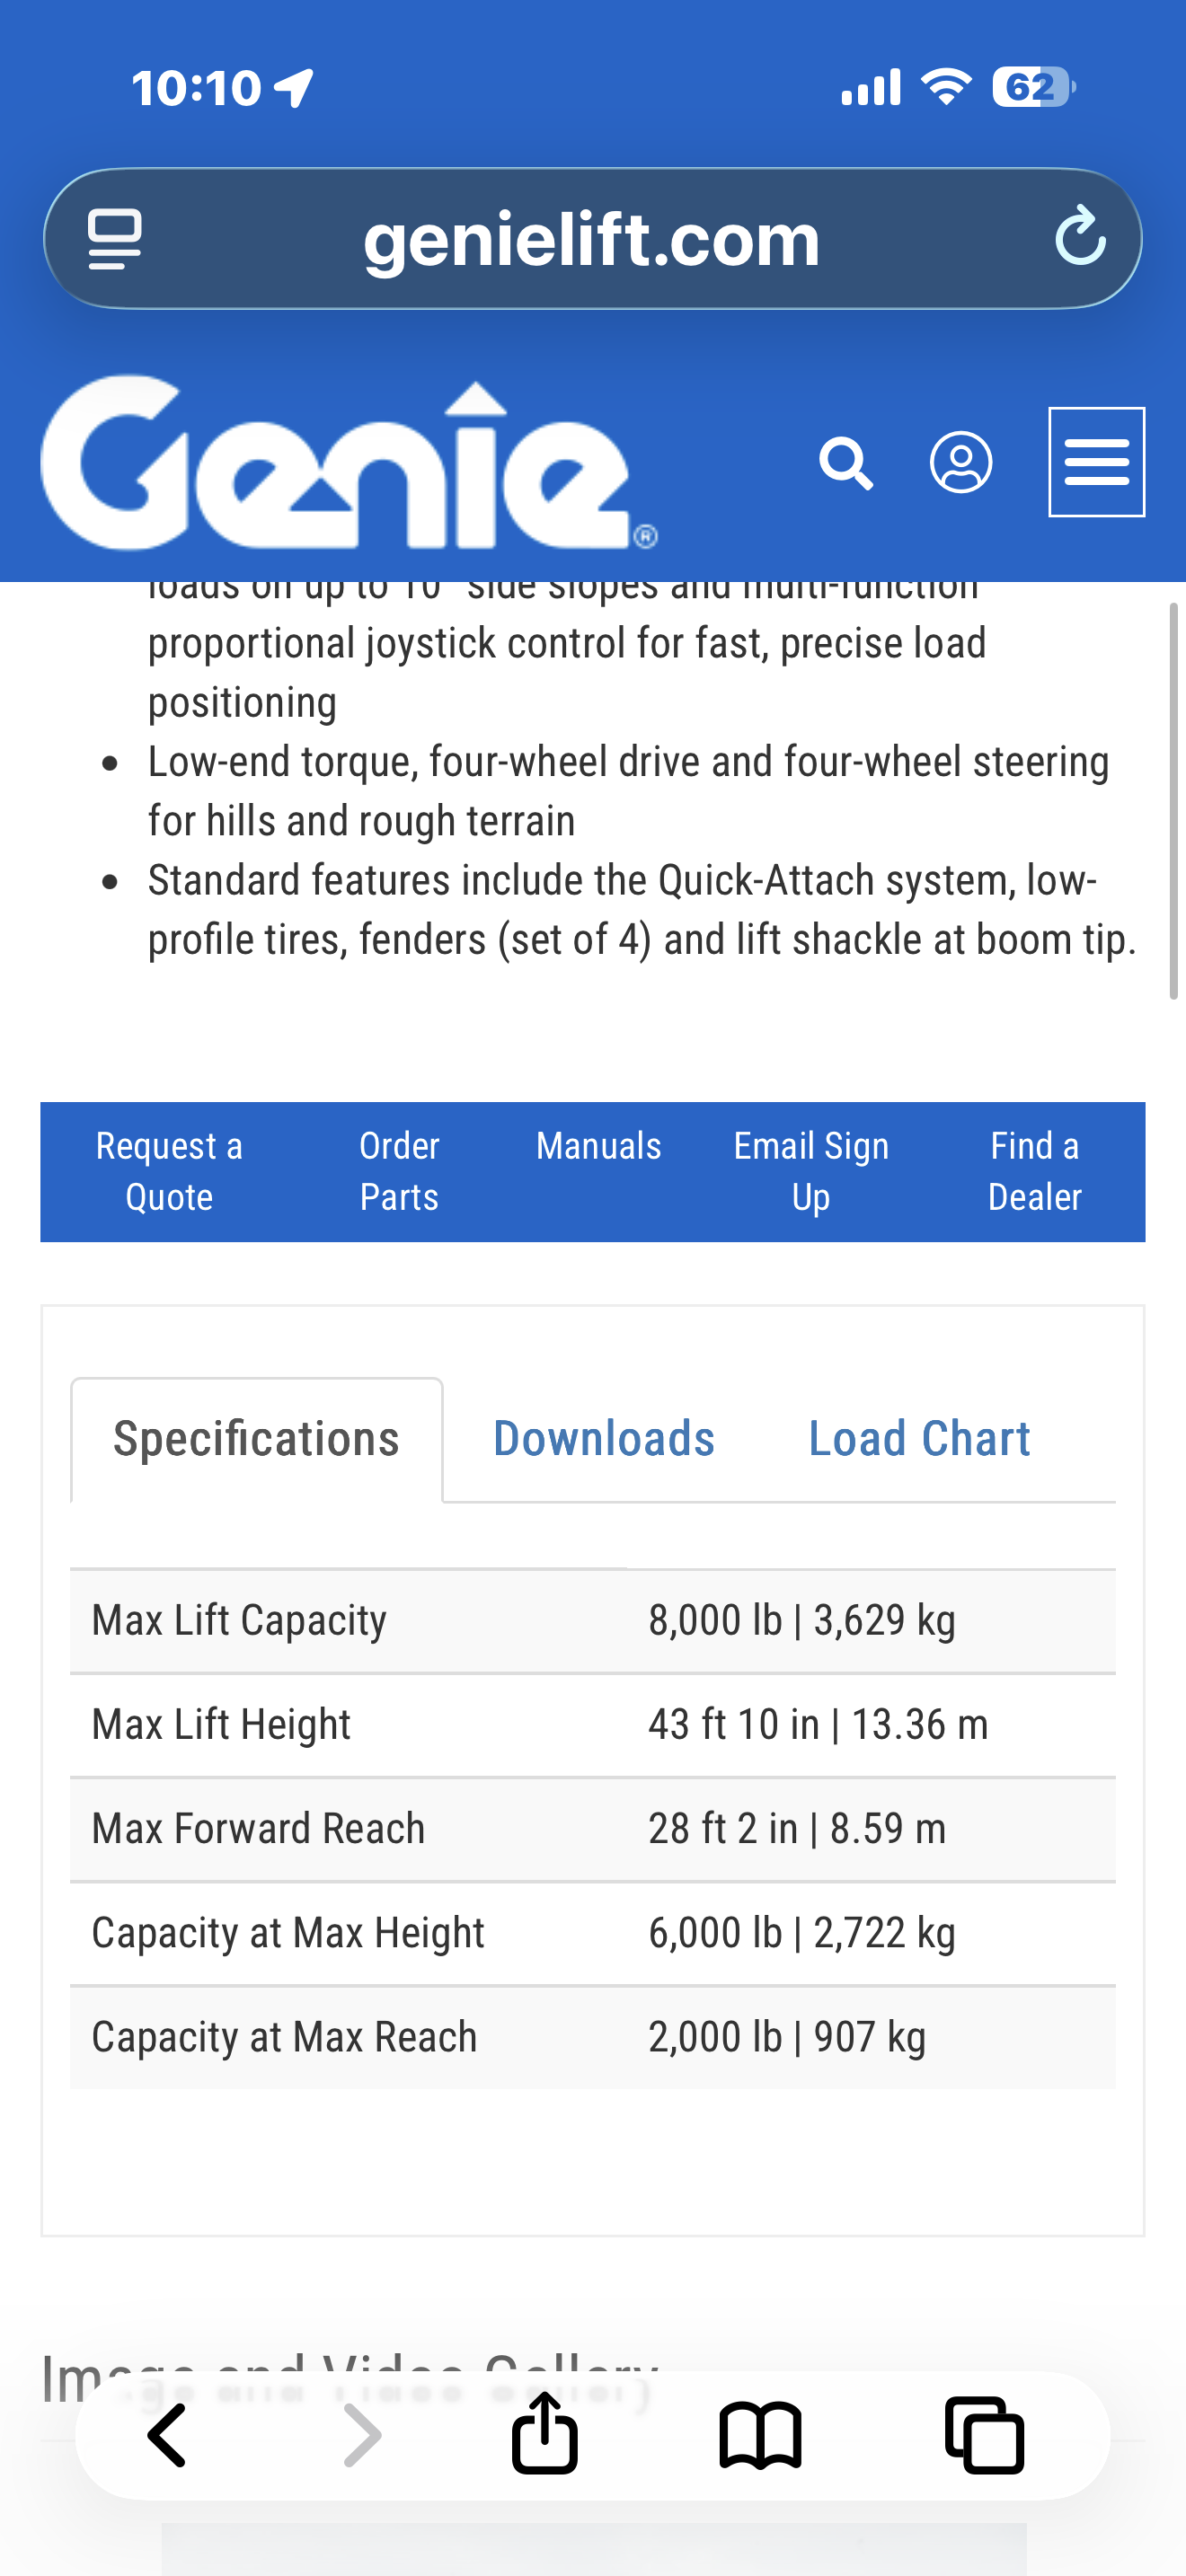Open the hamburger navigation menu
Viewport: 1186px width, 2576px height.
(1096, 462)
